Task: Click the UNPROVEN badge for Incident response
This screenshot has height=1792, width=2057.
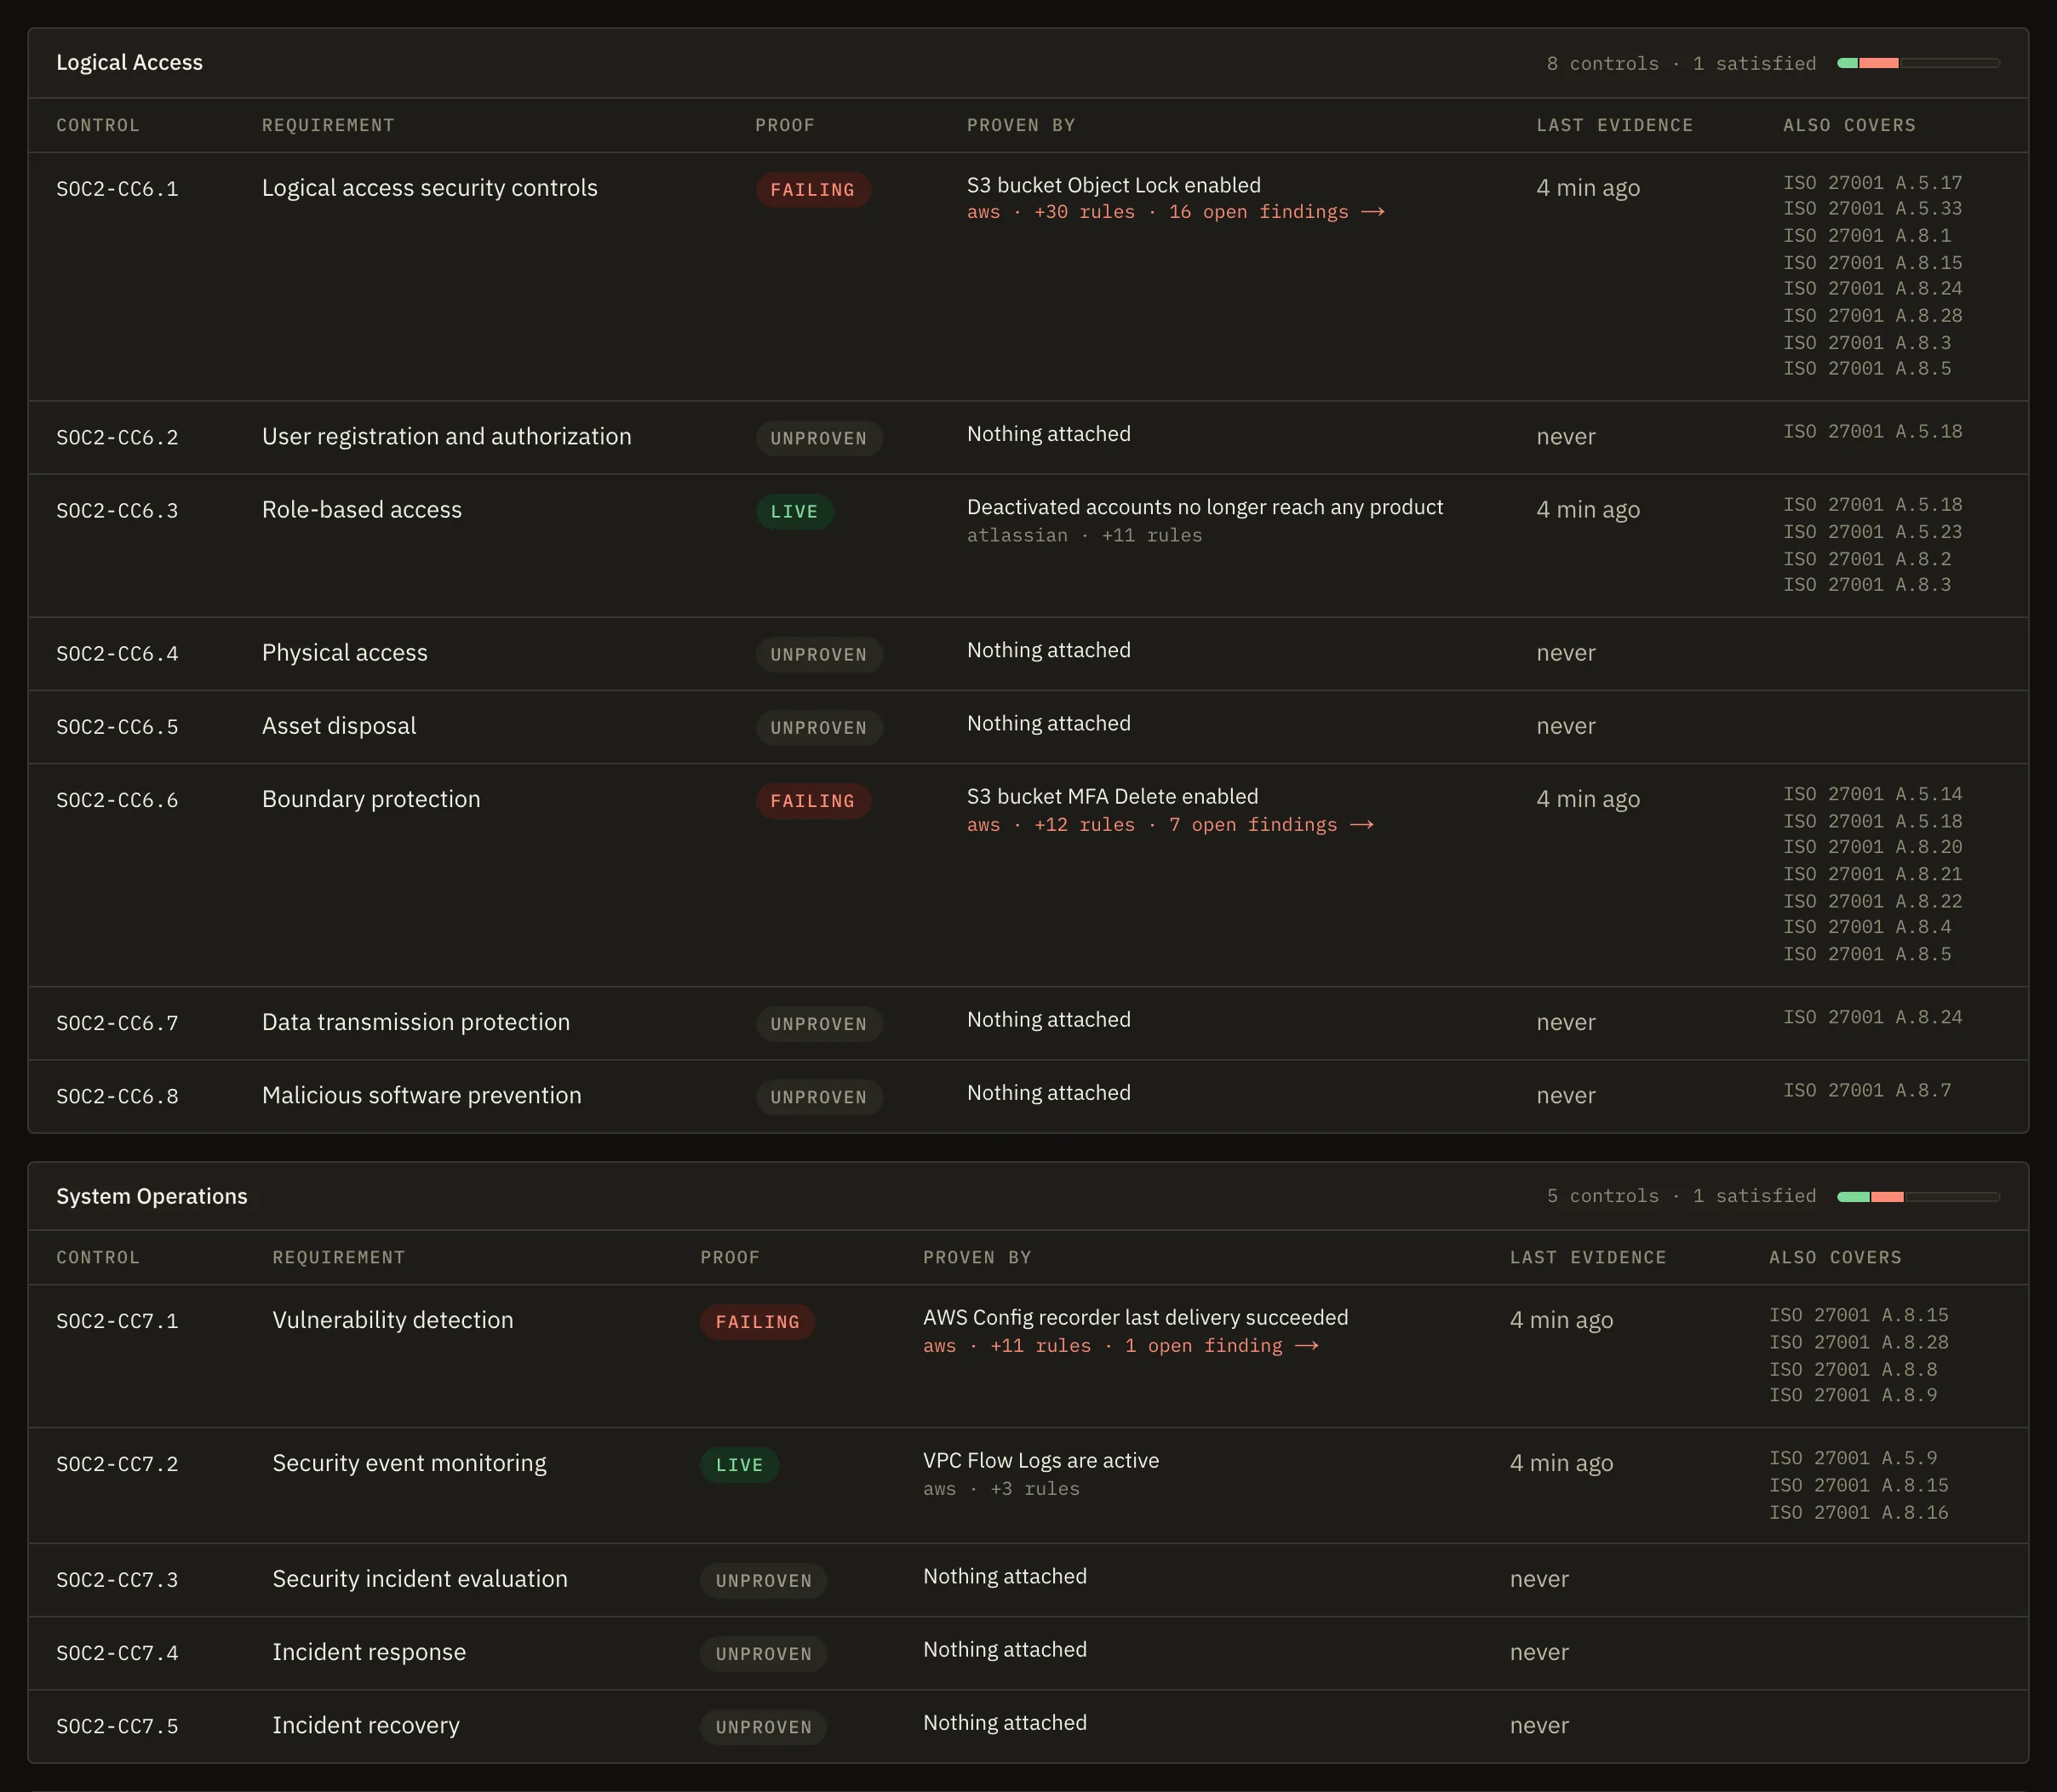Action: [763, 1654]
